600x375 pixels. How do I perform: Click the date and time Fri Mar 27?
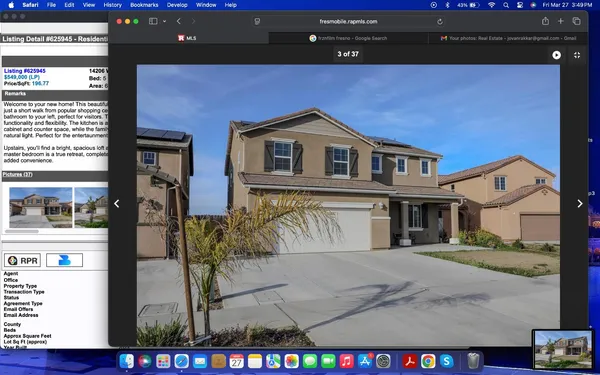point(567,5)
